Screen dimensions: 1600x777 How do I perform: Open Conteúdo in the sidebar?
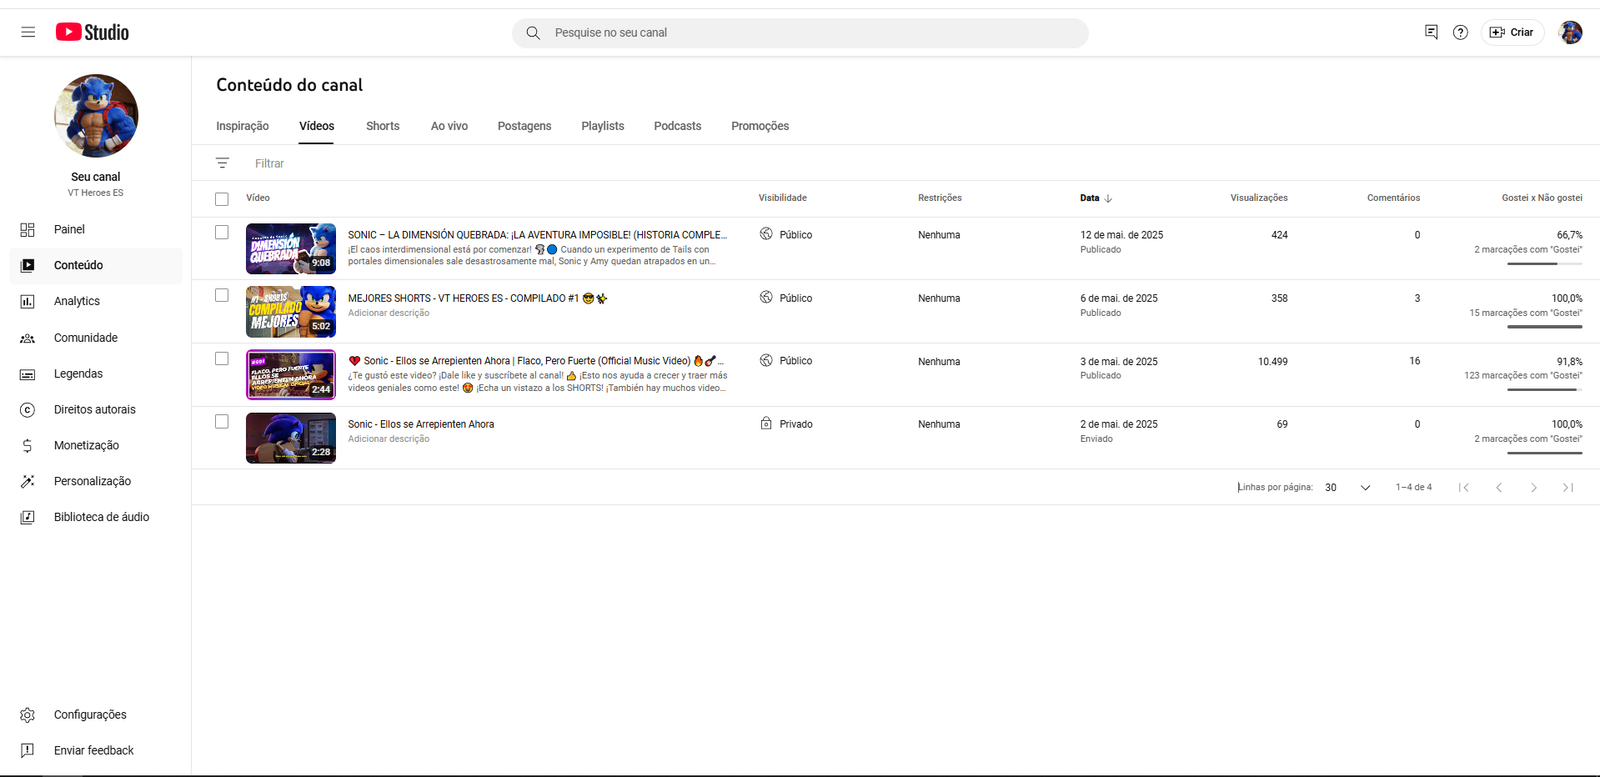[96, 265]
